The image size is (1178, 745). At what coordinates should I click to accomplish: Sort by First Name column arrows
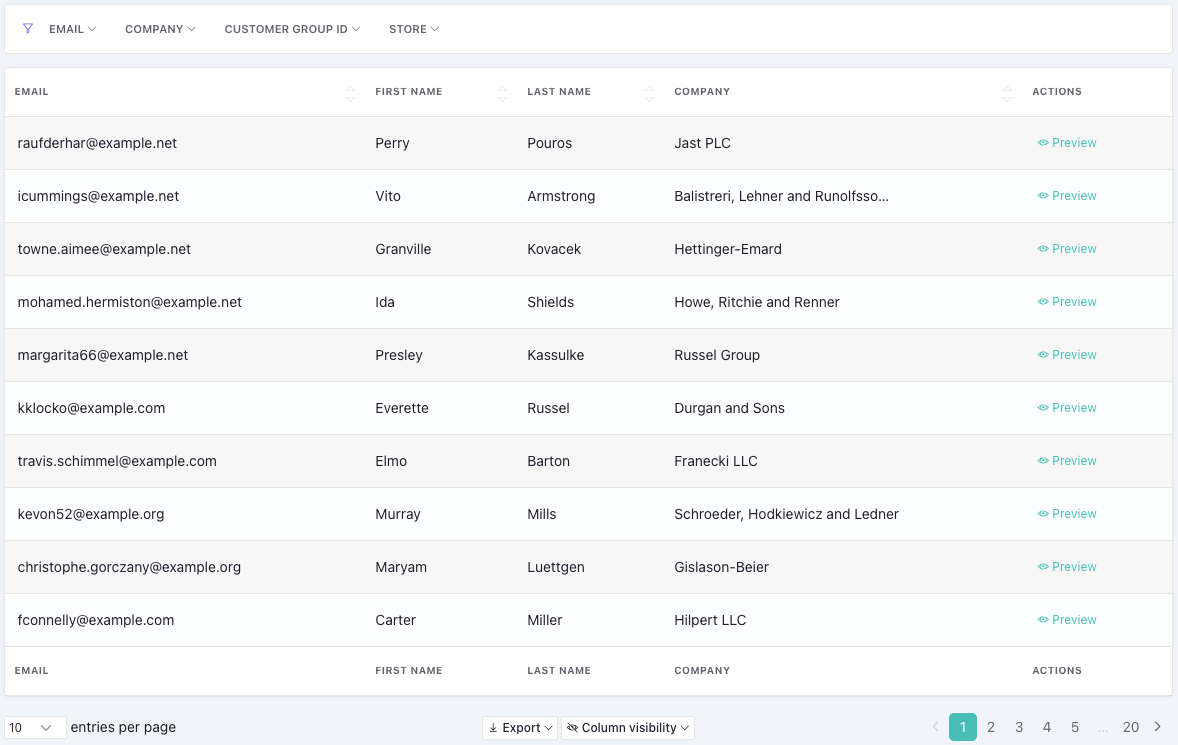[x=502, y=93]
